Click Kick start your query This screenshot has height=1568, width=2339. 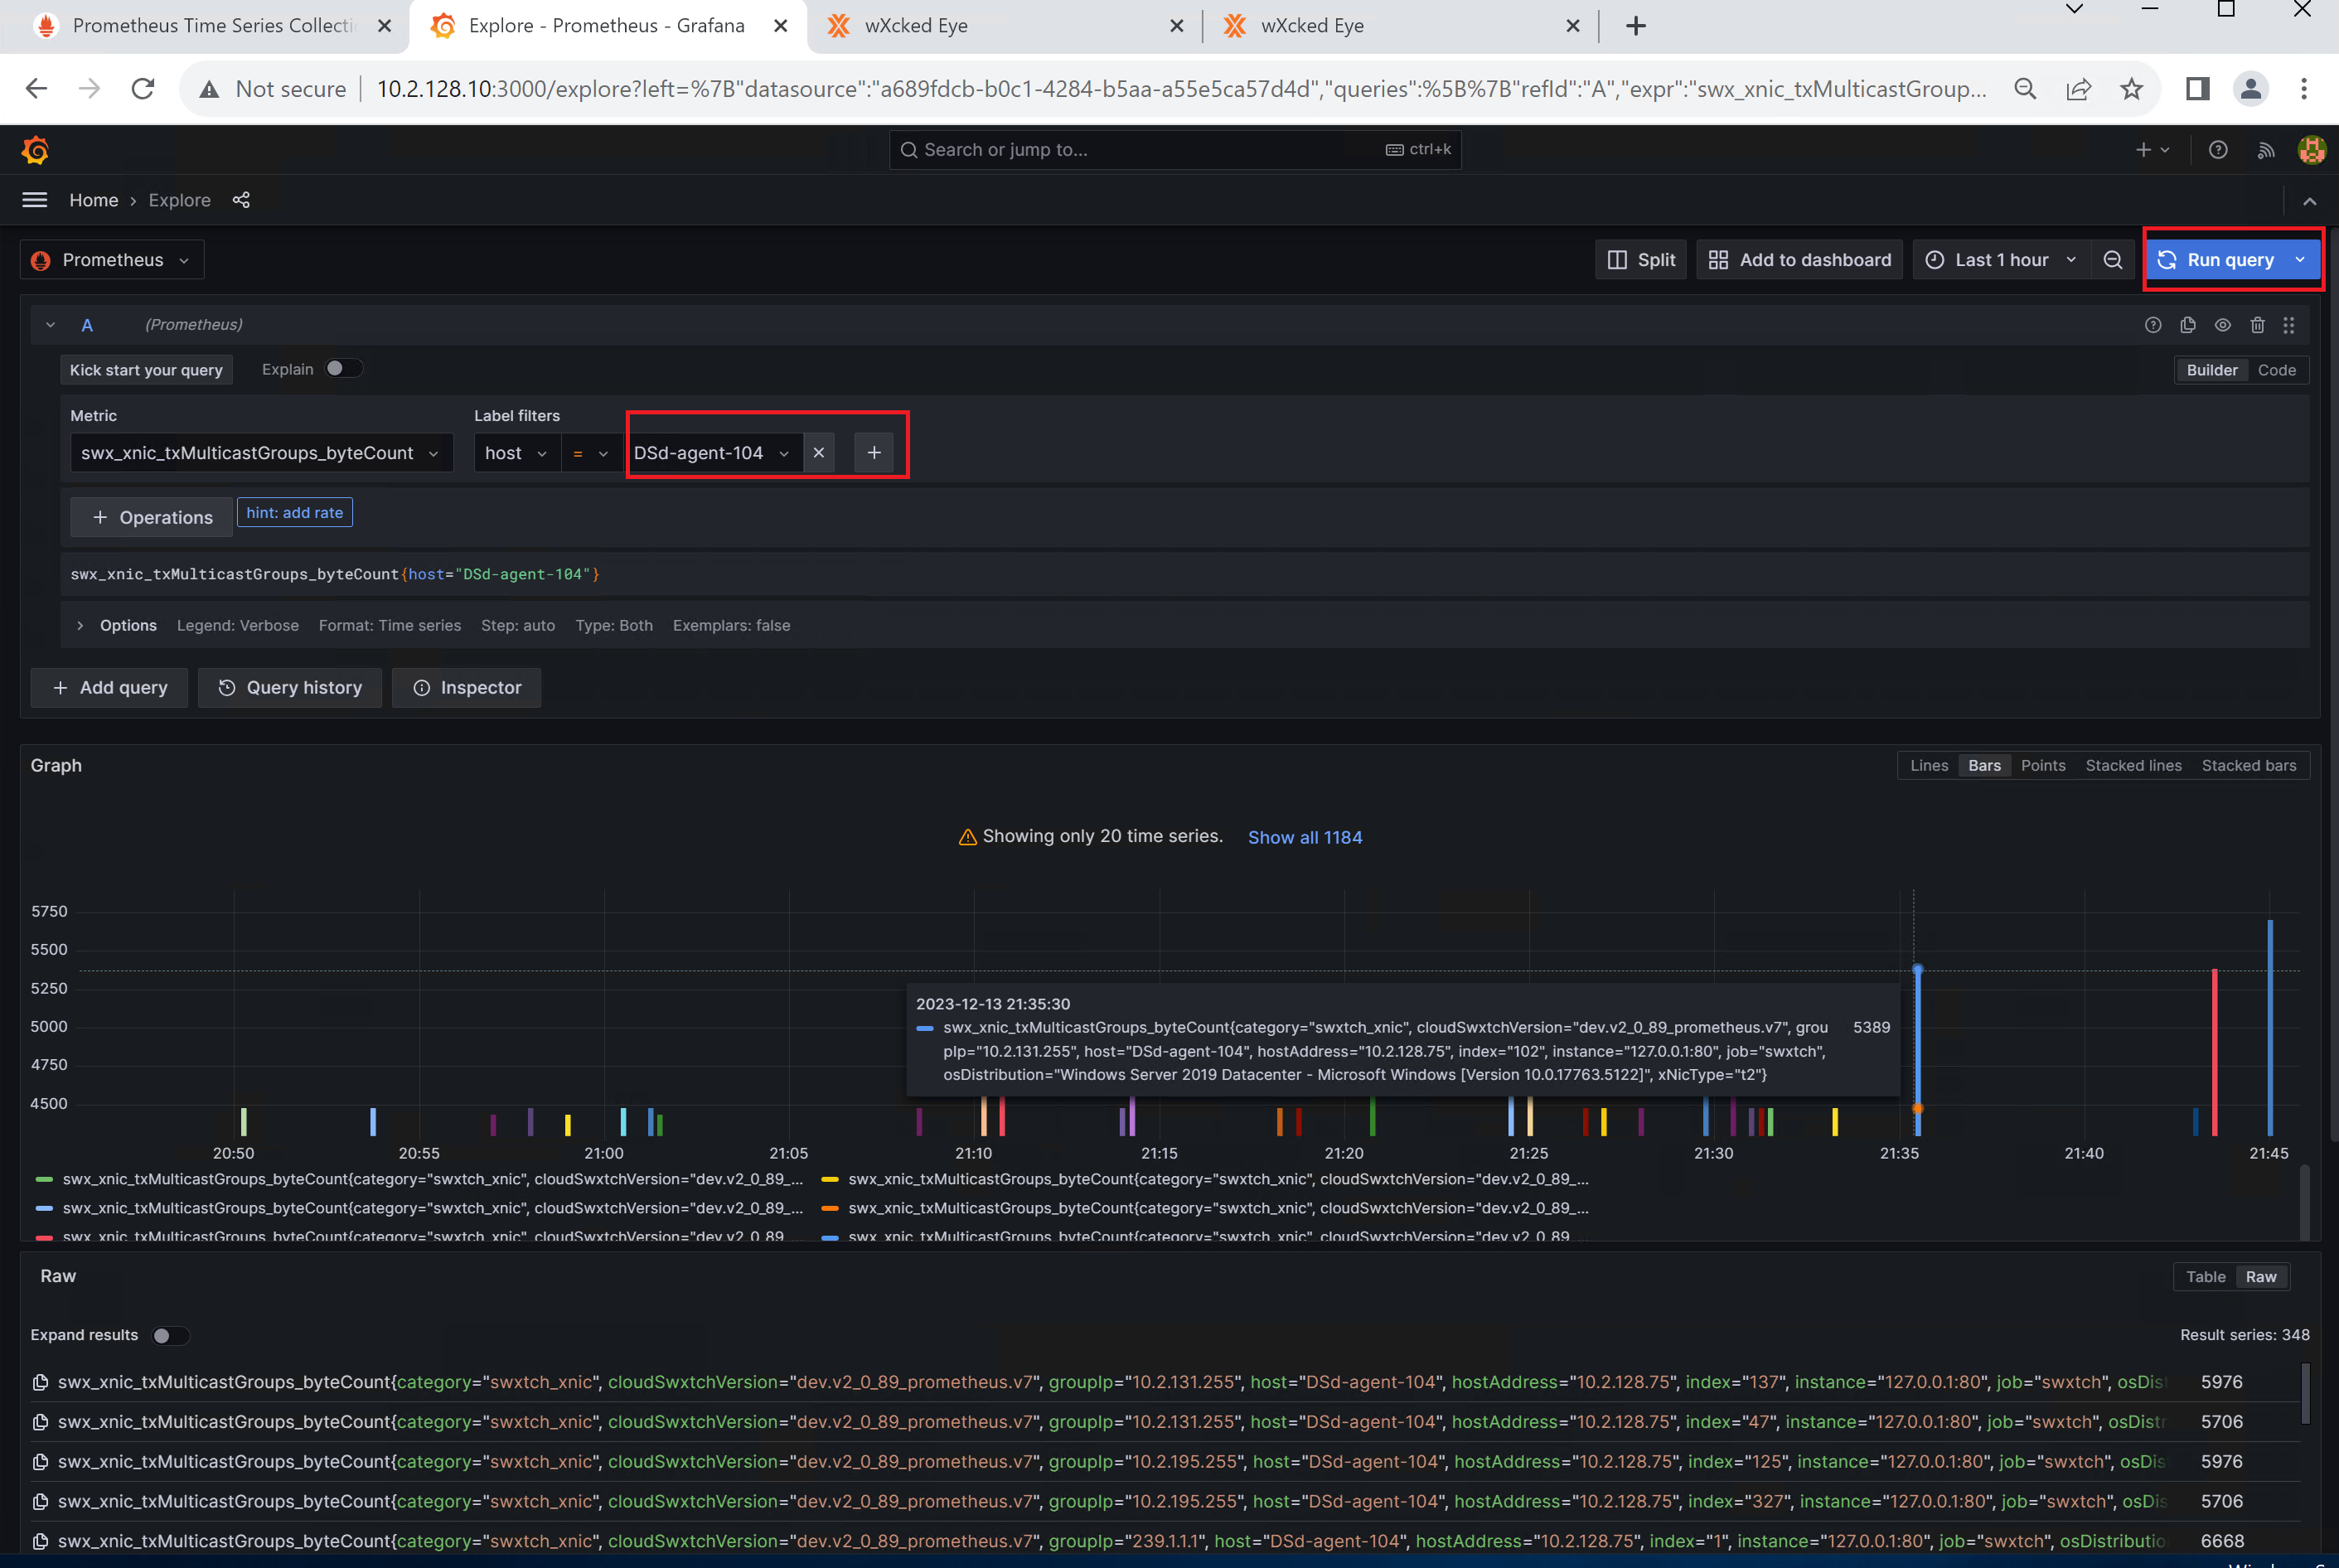coord(146,370)
